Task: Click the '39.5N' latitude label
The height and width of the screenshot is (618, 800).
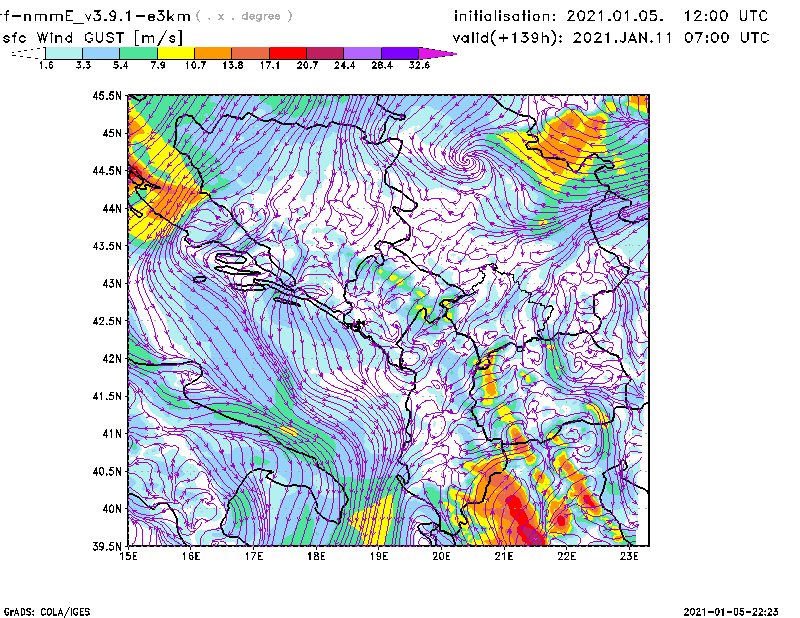Action: click(107, 546)
